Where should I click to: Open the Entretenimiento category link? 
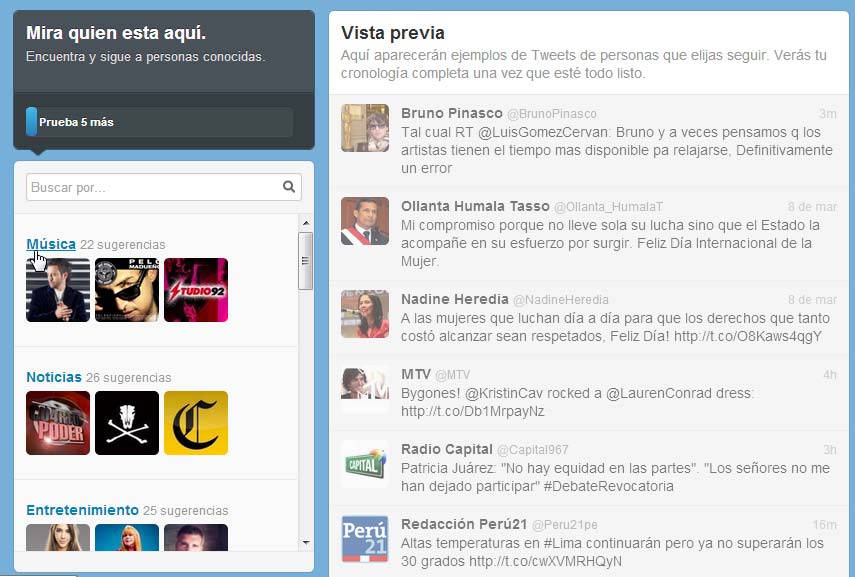[82, 510]
